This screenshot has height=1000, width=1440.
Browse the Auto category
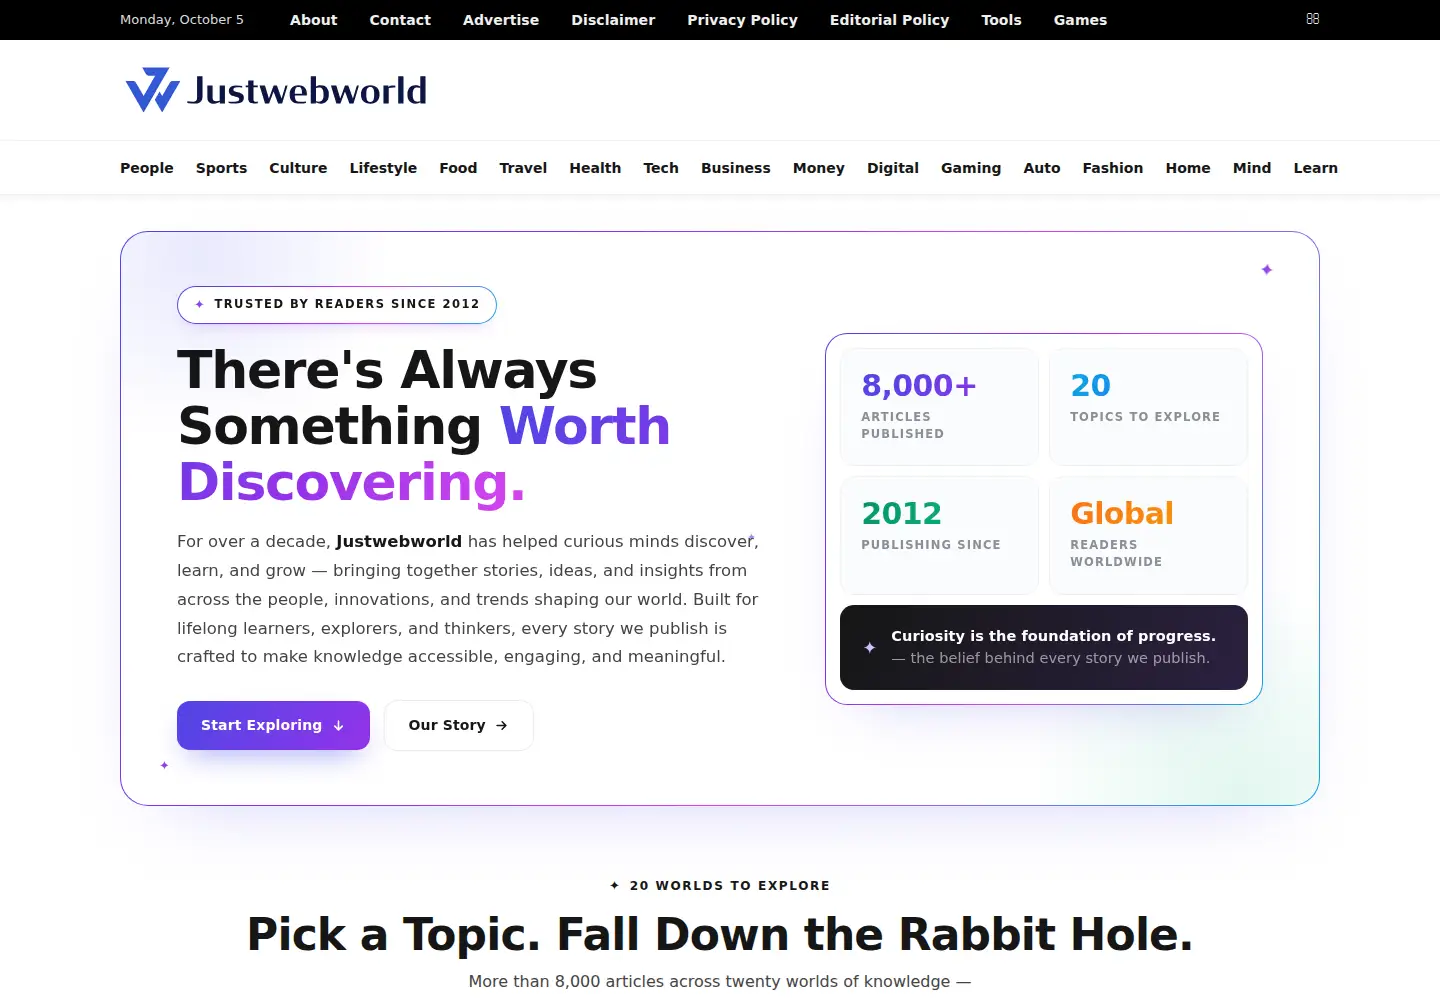(1042, 168)
